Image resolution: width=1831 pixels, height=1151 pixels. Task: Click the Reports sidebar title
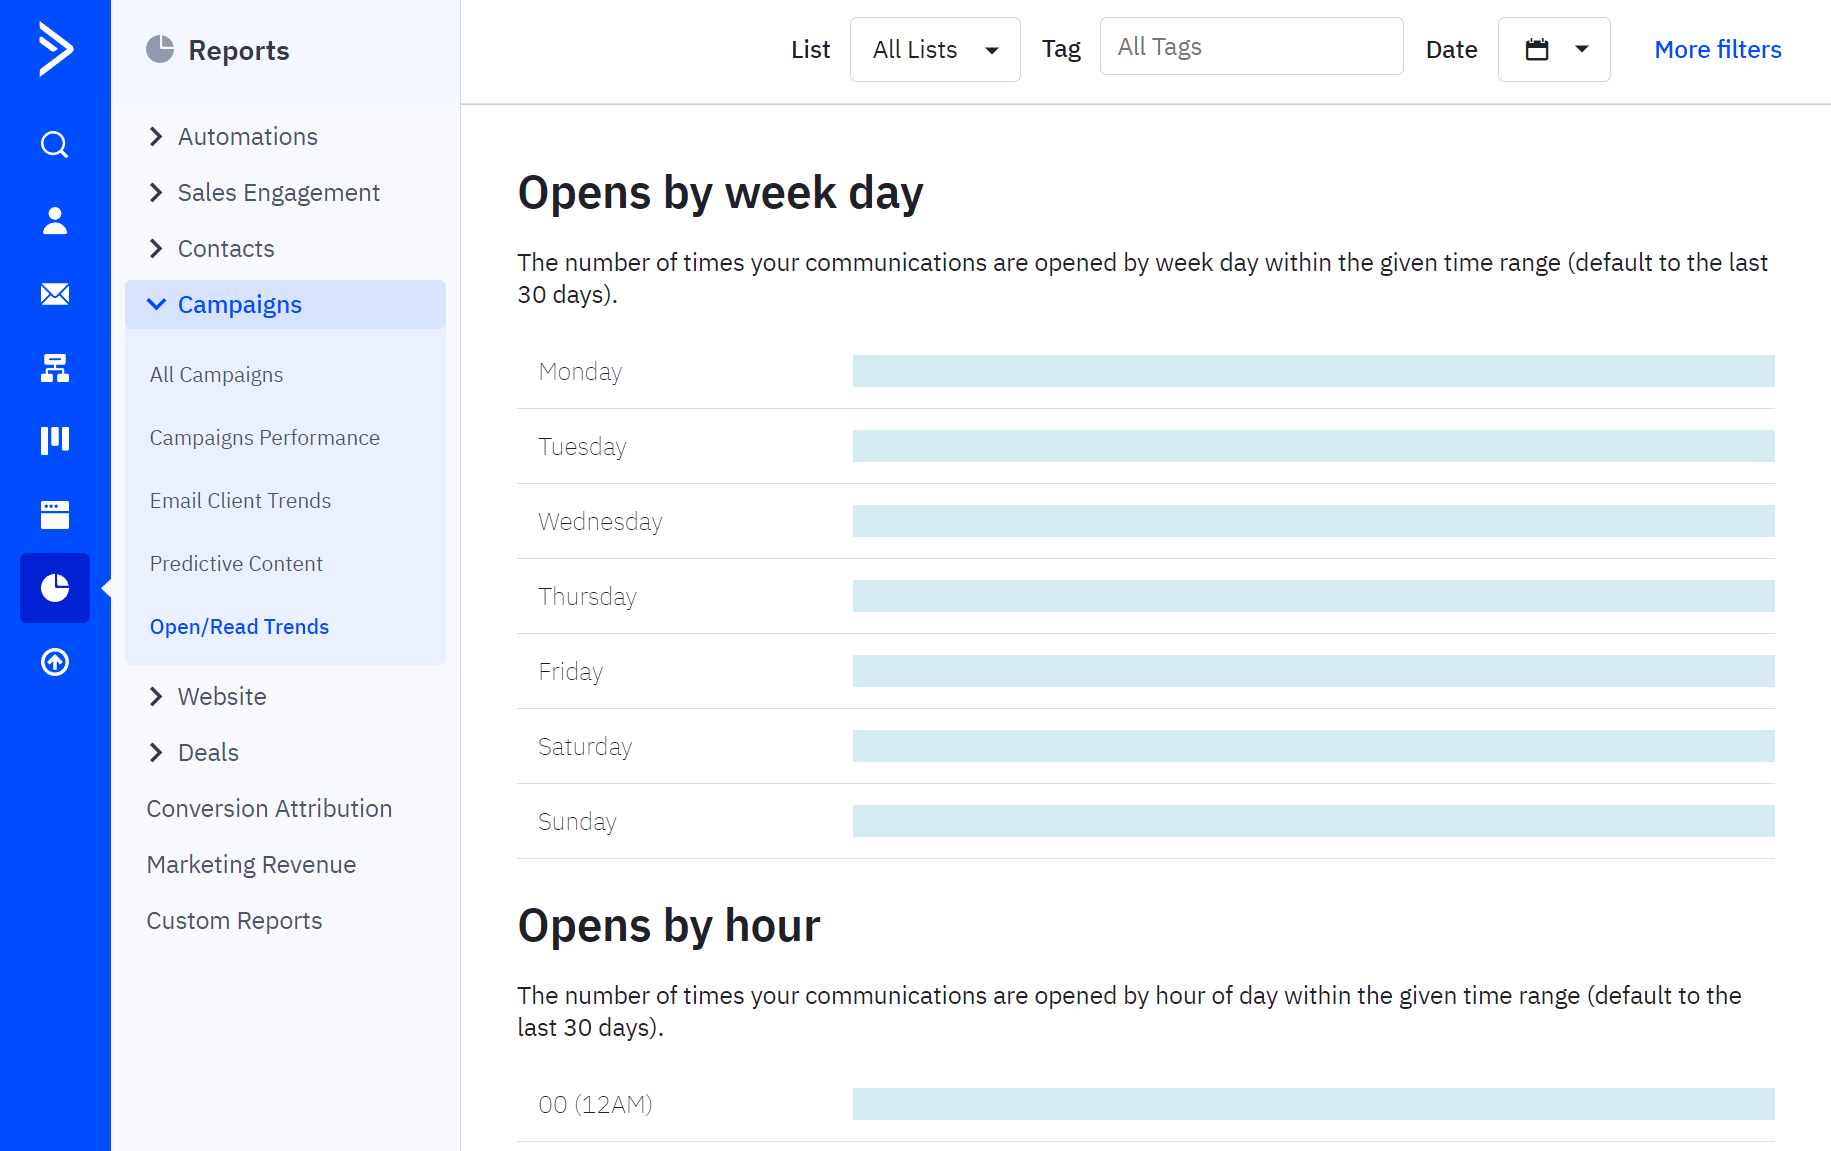[x=239, y=51]
